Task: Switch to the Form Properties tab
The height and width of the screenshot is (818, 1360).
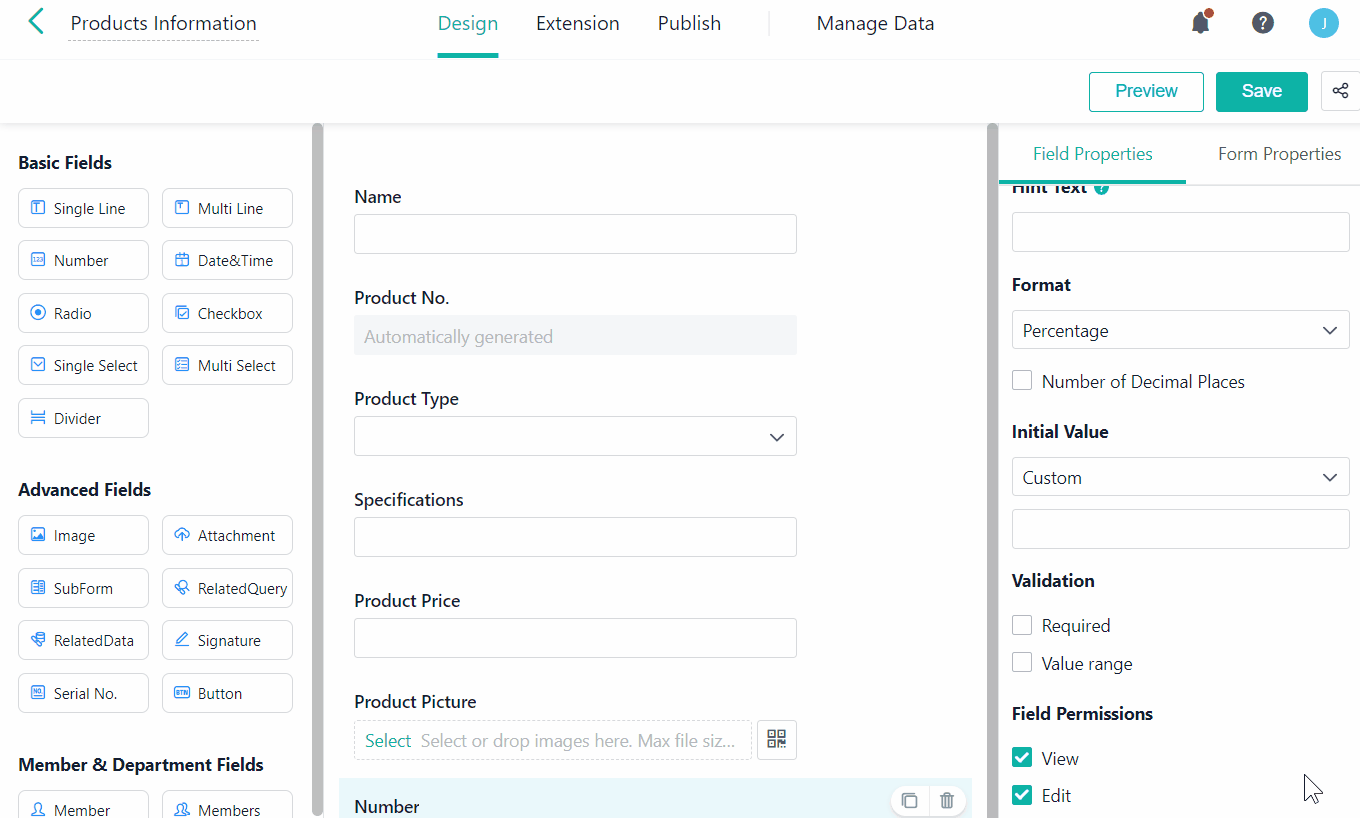Action: [x=1279, y=154]
